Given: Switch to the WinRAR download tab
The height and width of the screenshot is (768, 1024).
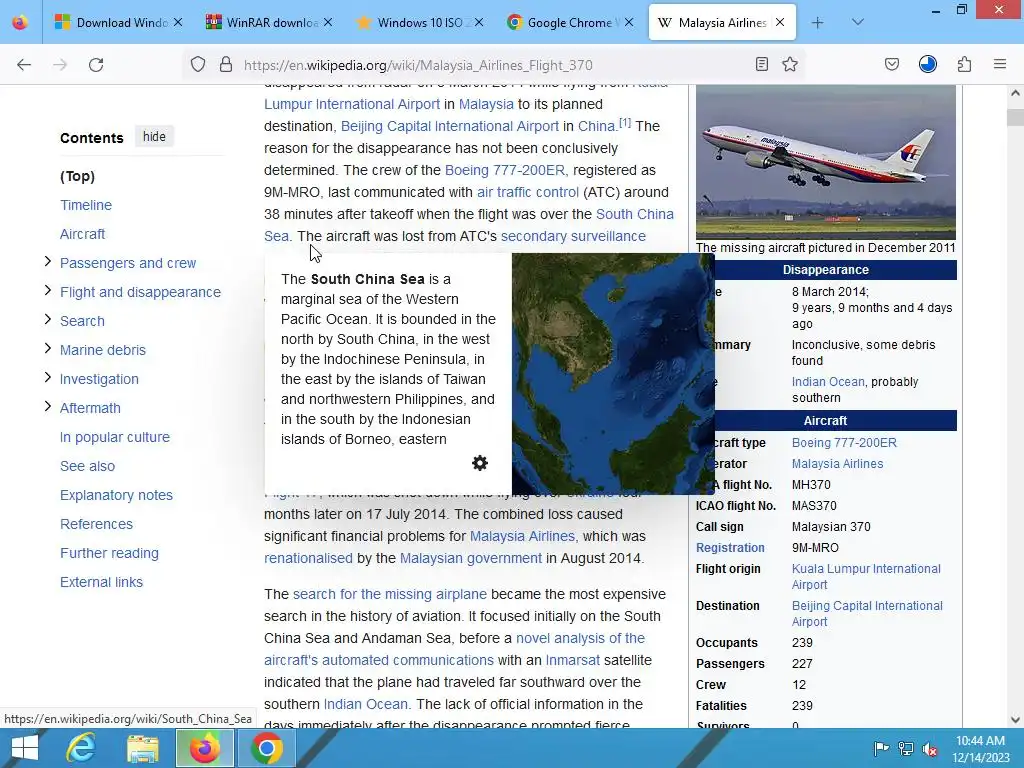Looking at the screenshot, I should [x=268, y=23].
